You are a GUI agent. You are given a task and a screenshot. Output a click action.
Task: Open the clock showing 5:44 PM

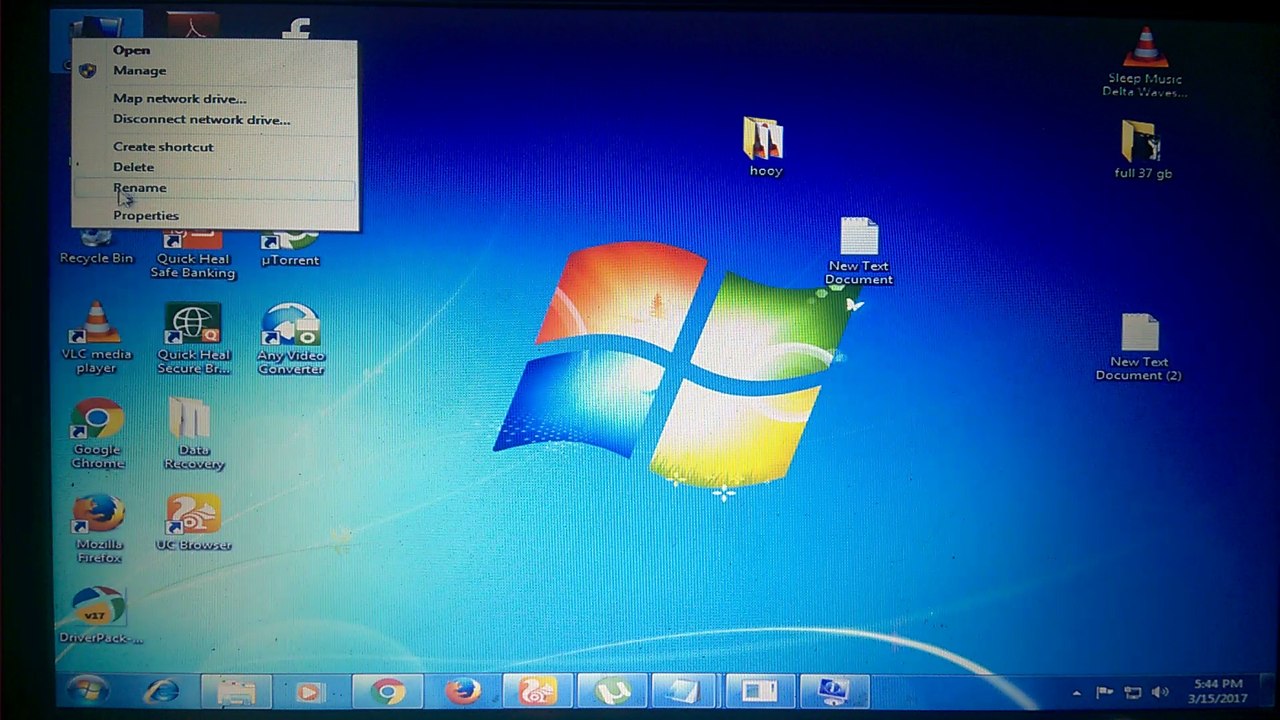[1218, 691]
